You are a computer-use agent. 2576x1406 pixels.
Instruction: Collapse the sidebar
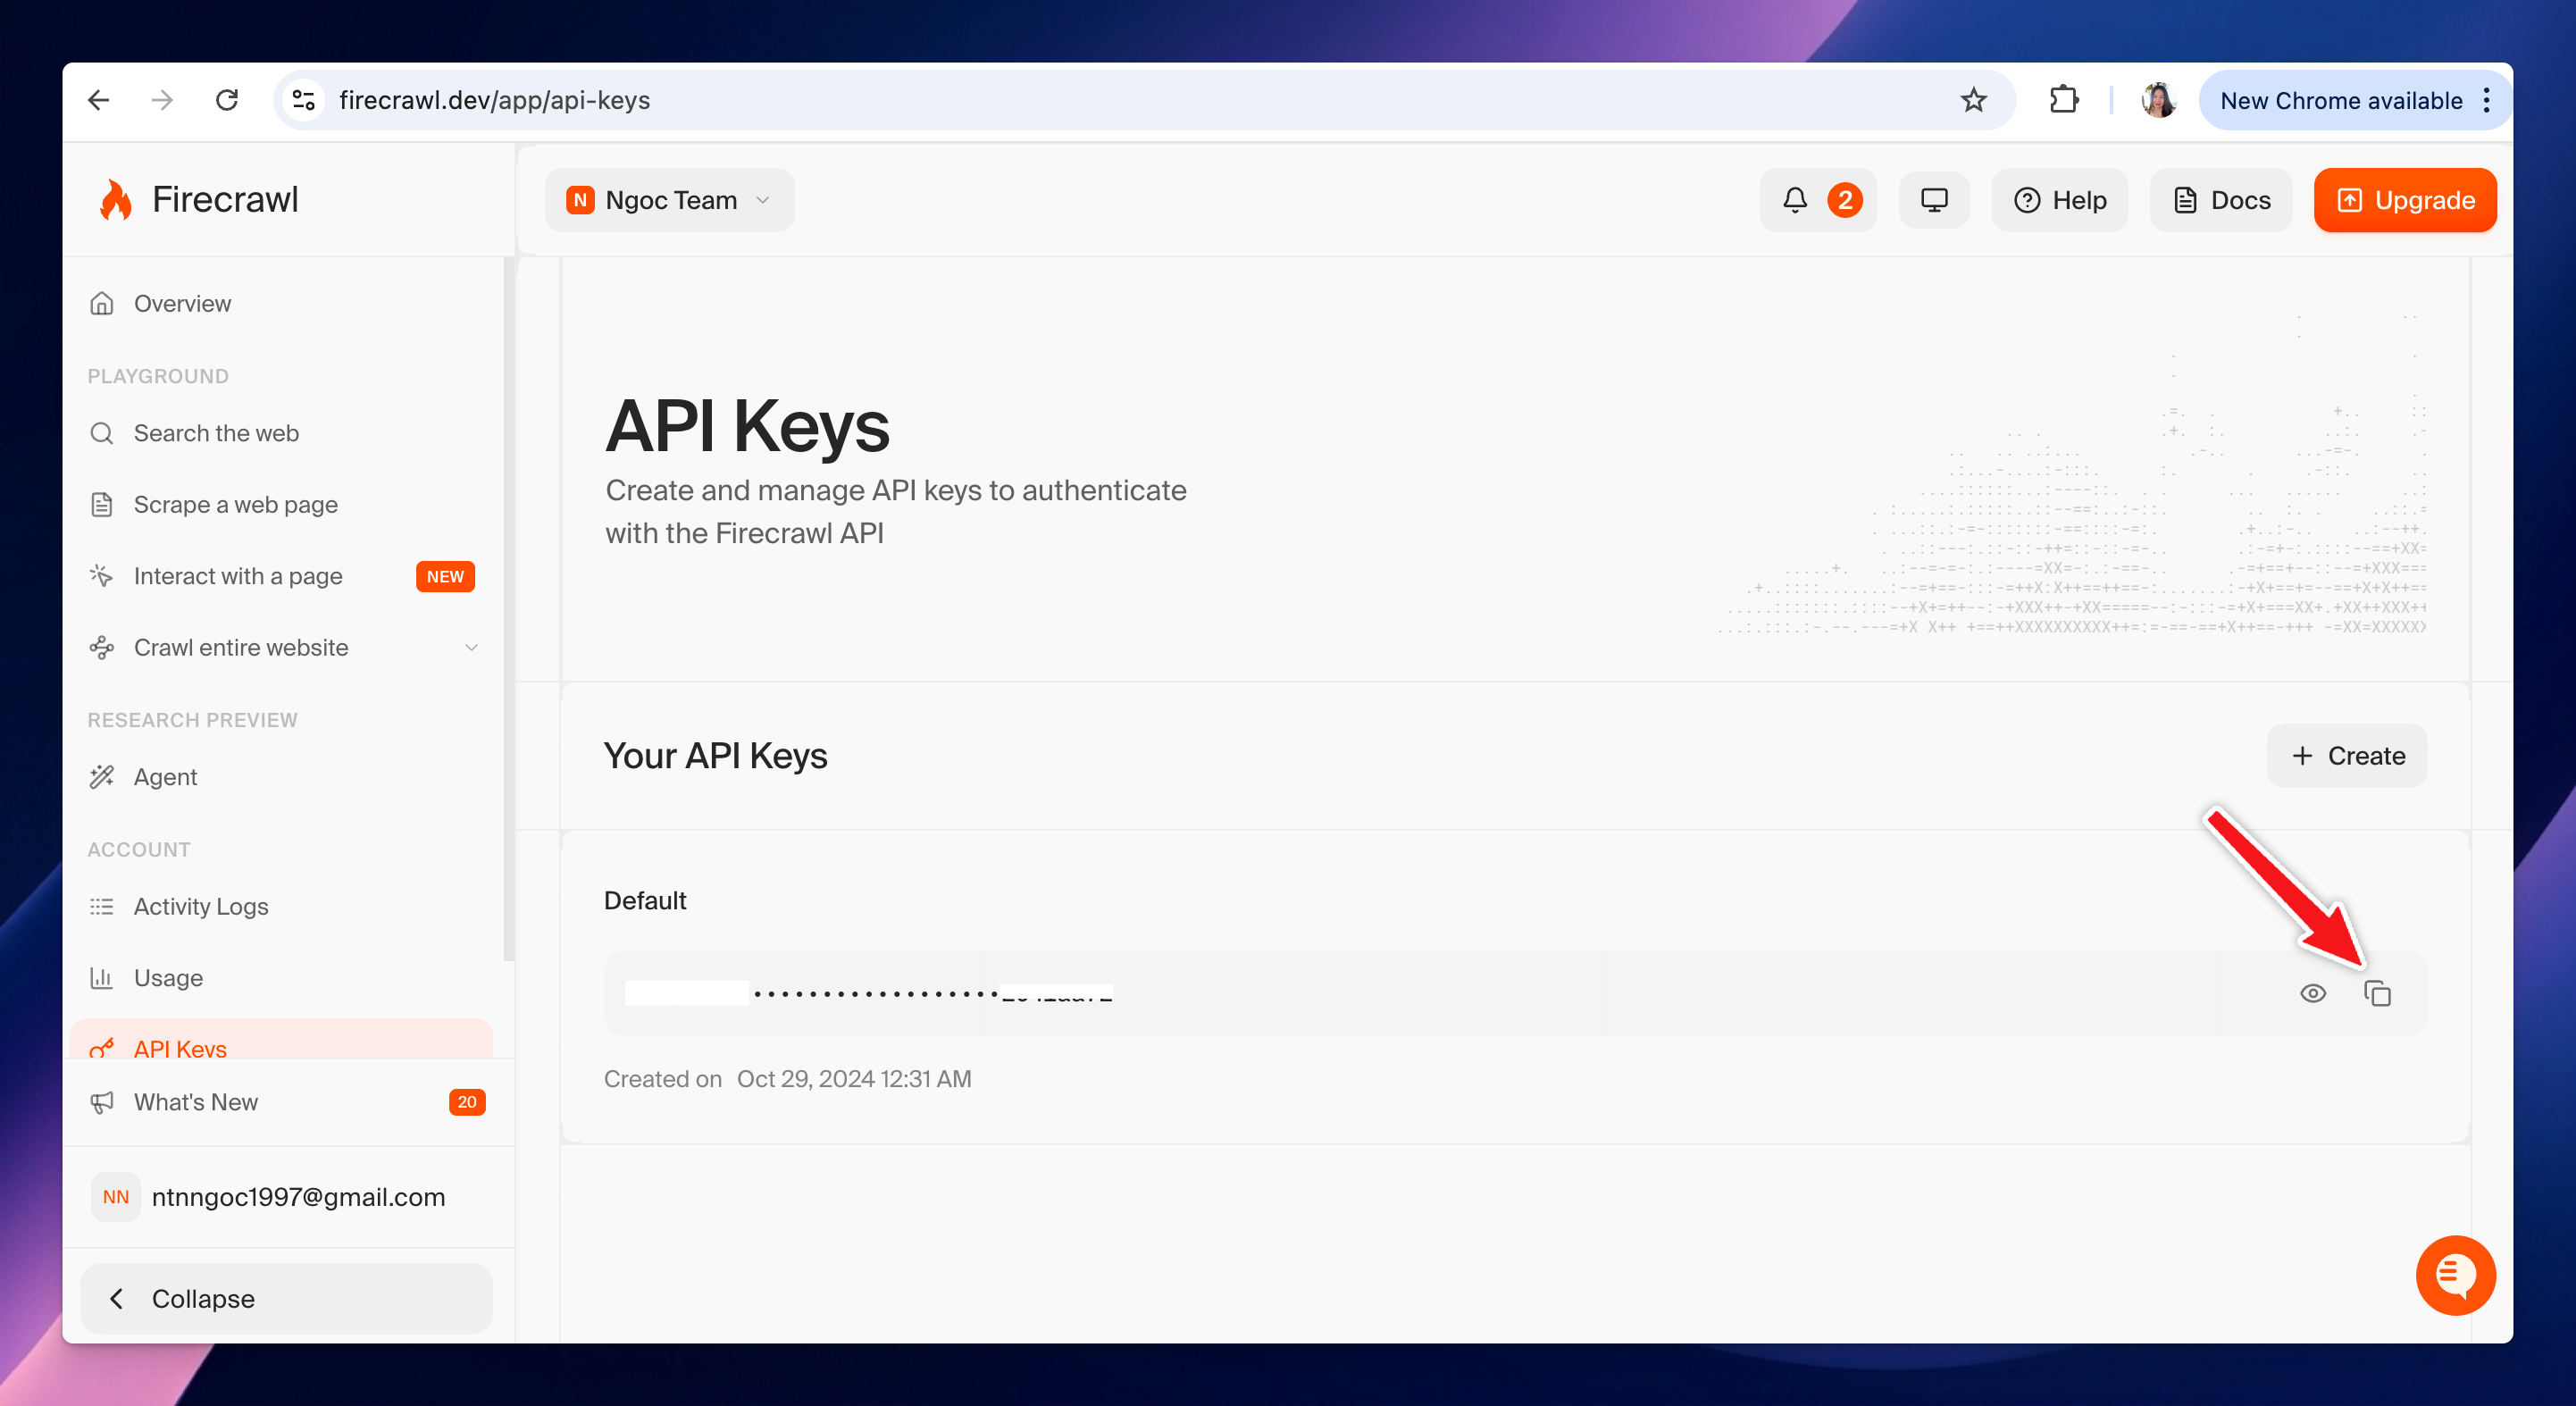286,1298
